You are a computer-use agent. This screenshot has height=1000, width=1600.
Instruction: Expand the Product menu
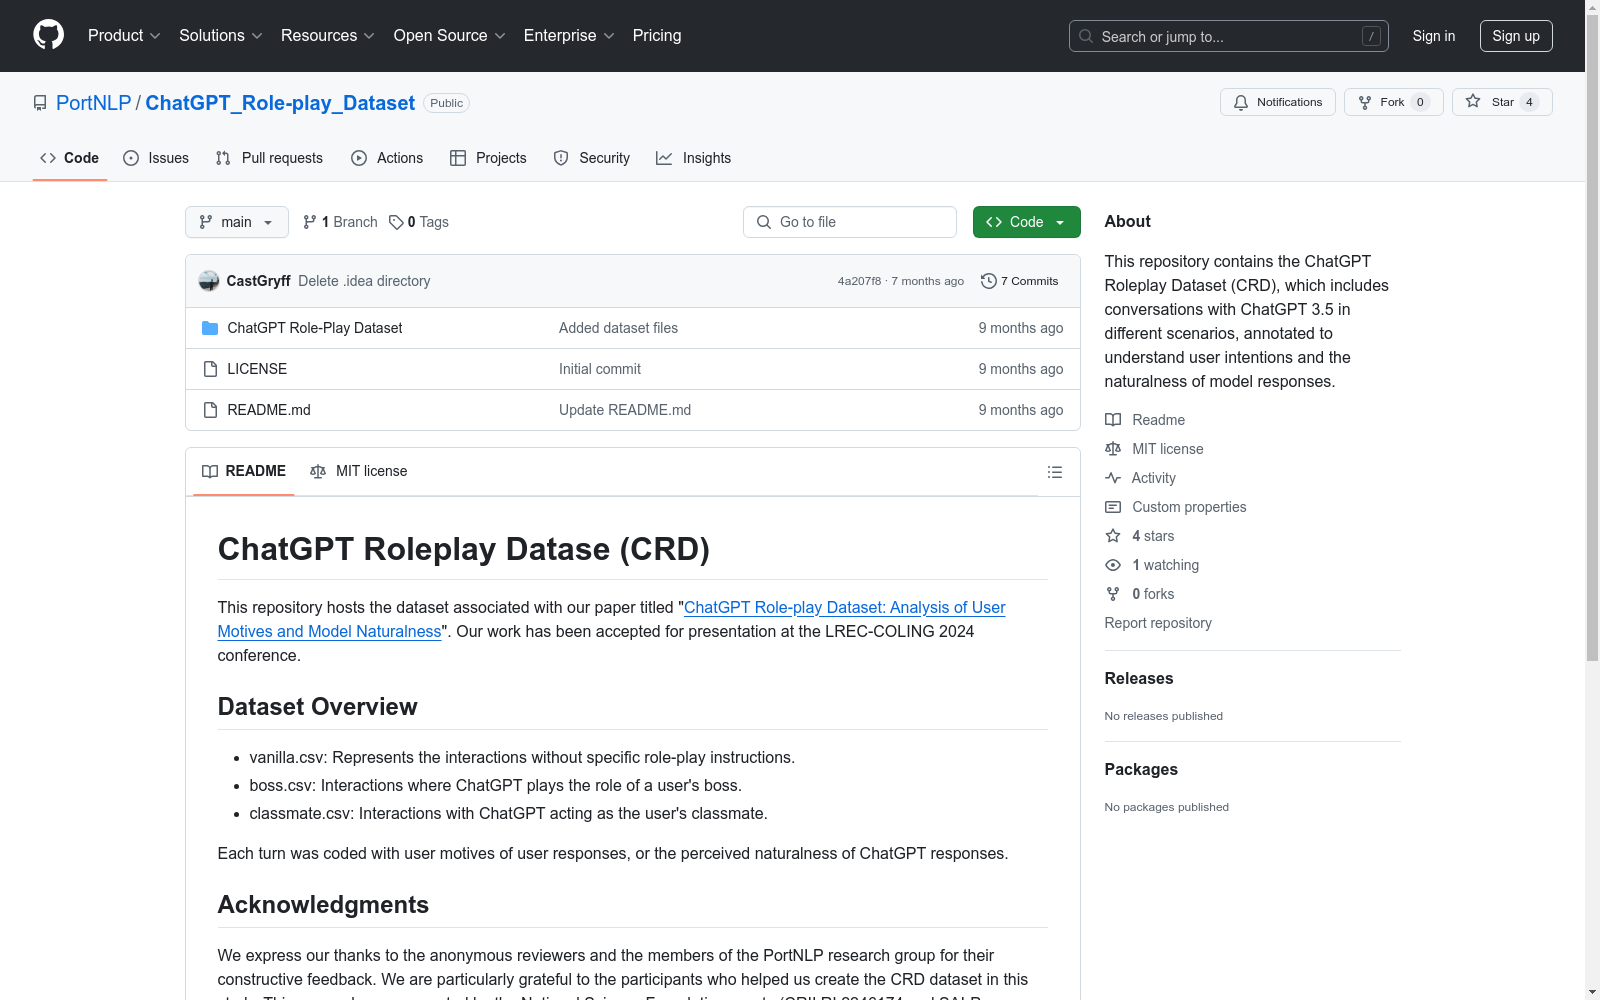coord(124,36)
